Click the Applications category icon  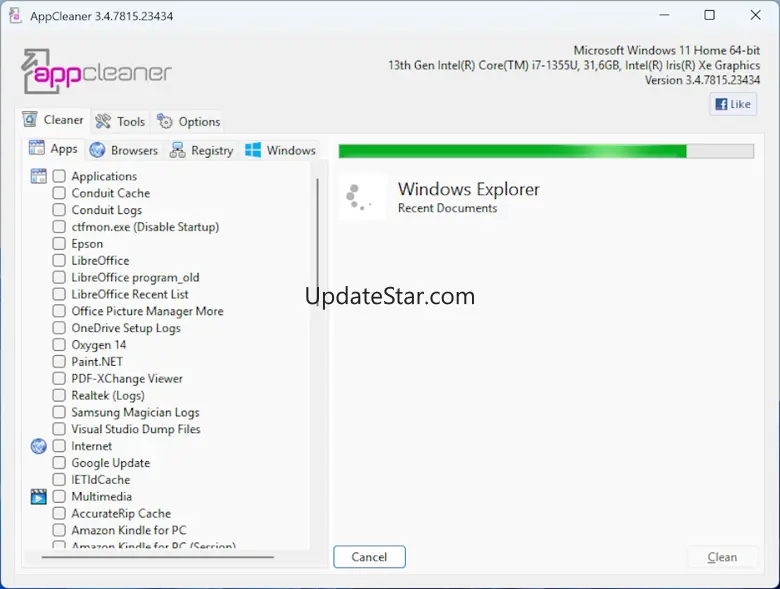(39, 176)
